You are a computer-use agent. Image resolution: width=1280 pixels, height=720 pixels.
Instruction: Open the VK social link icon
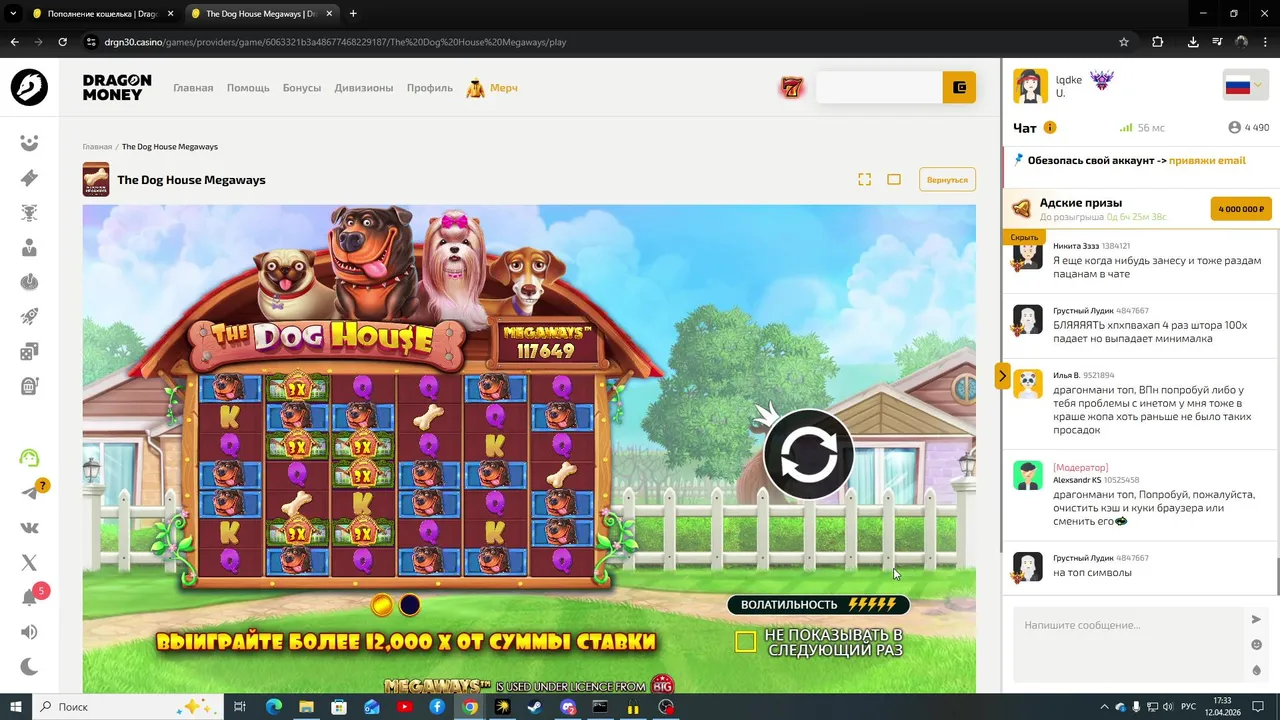click(x=29, y=528)
